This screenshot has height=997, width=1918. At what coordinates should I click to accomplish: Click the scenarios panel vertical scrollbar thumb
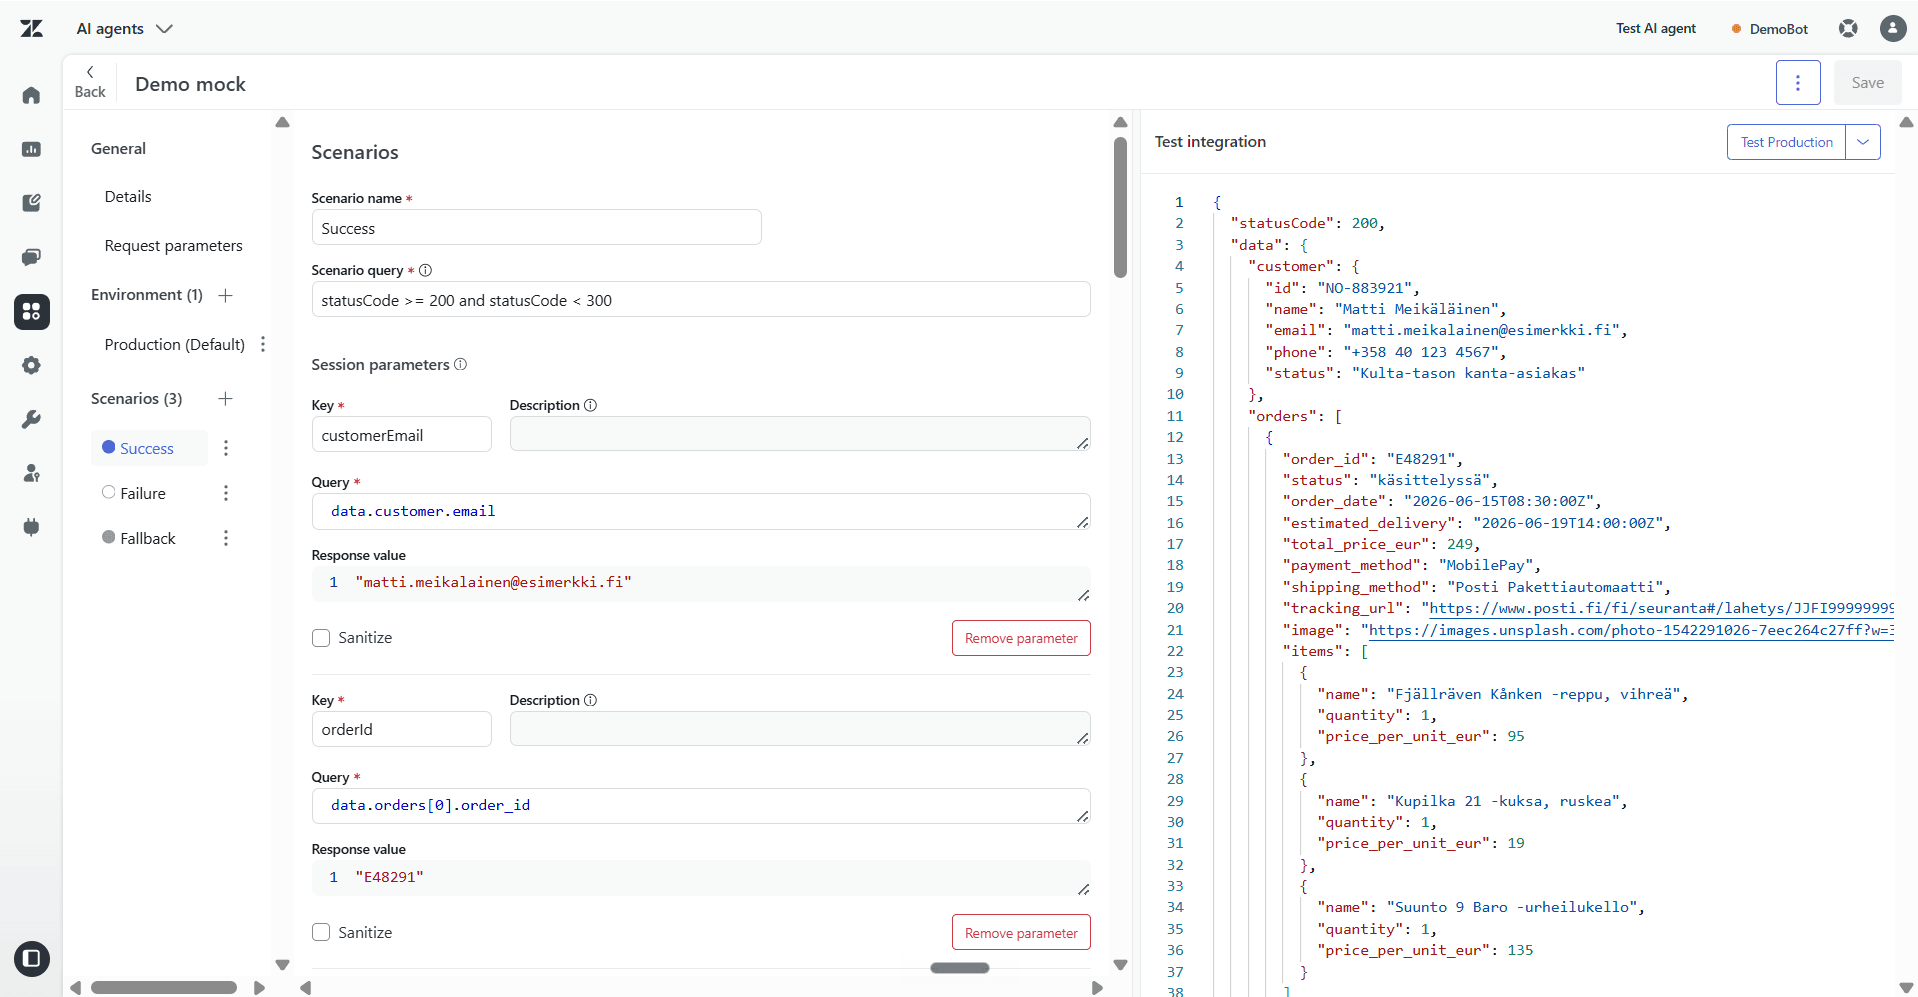1120,207
